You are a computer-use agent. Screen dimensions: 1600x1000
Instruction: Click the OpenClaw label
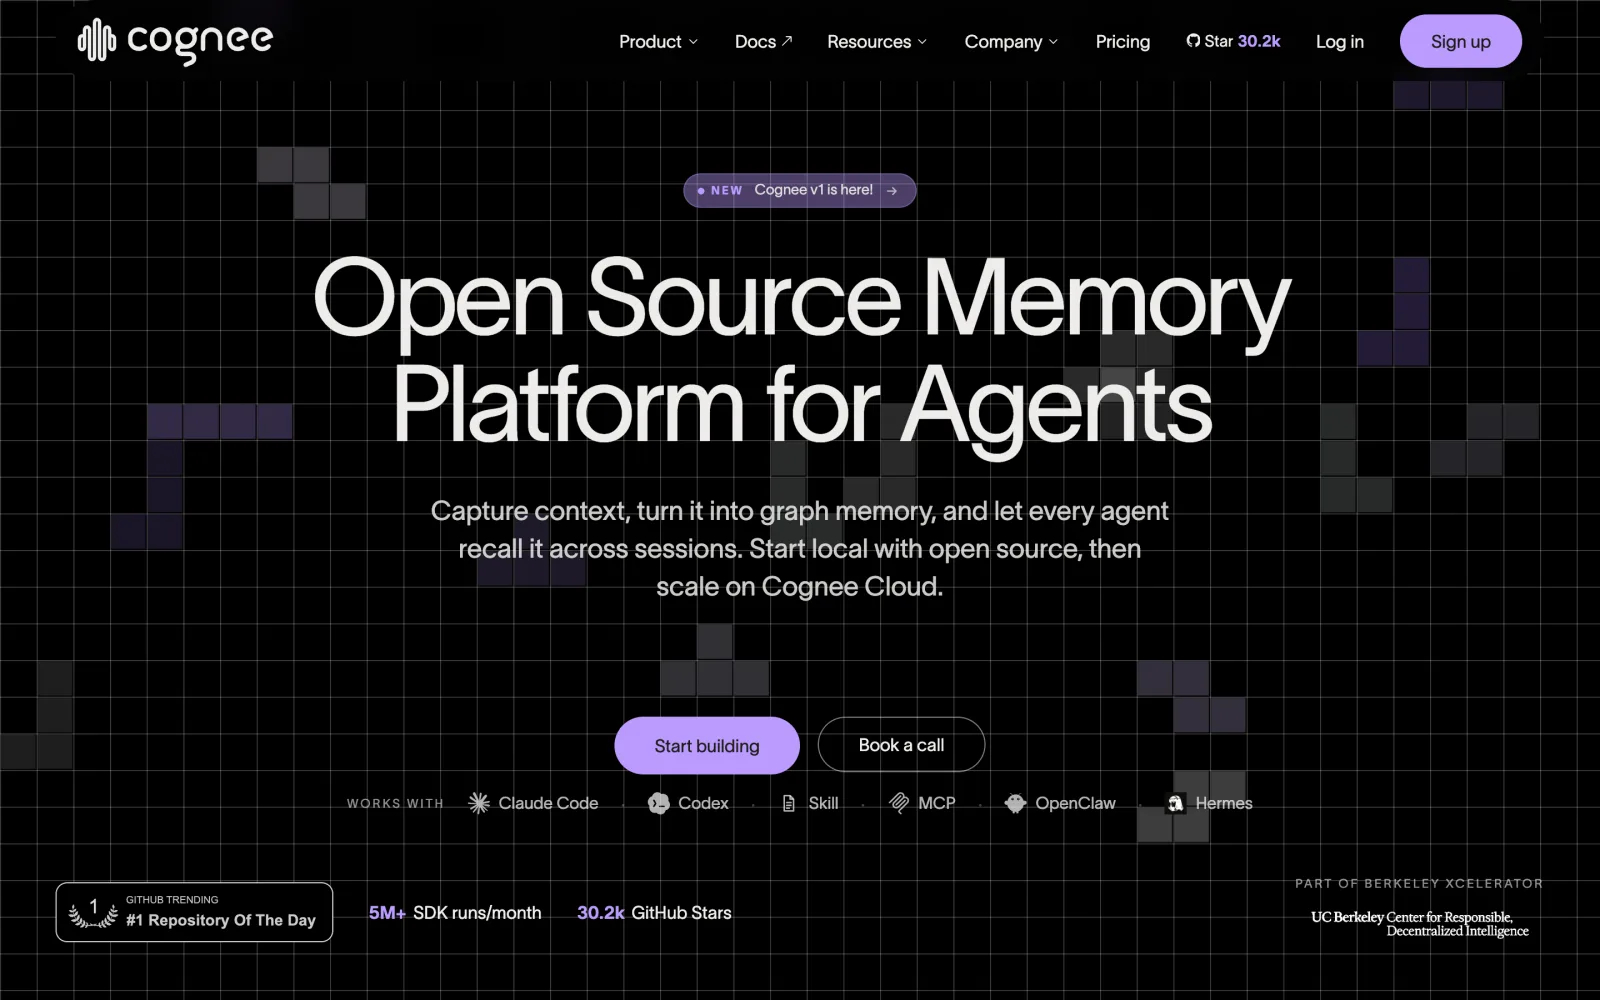(x=1075, y=803)
